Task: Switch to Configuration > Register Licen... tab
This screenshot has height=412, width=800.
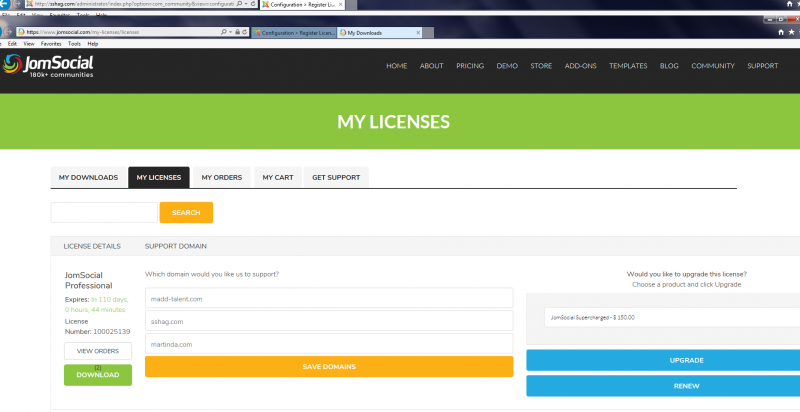Action: click(x=294, y=33)
